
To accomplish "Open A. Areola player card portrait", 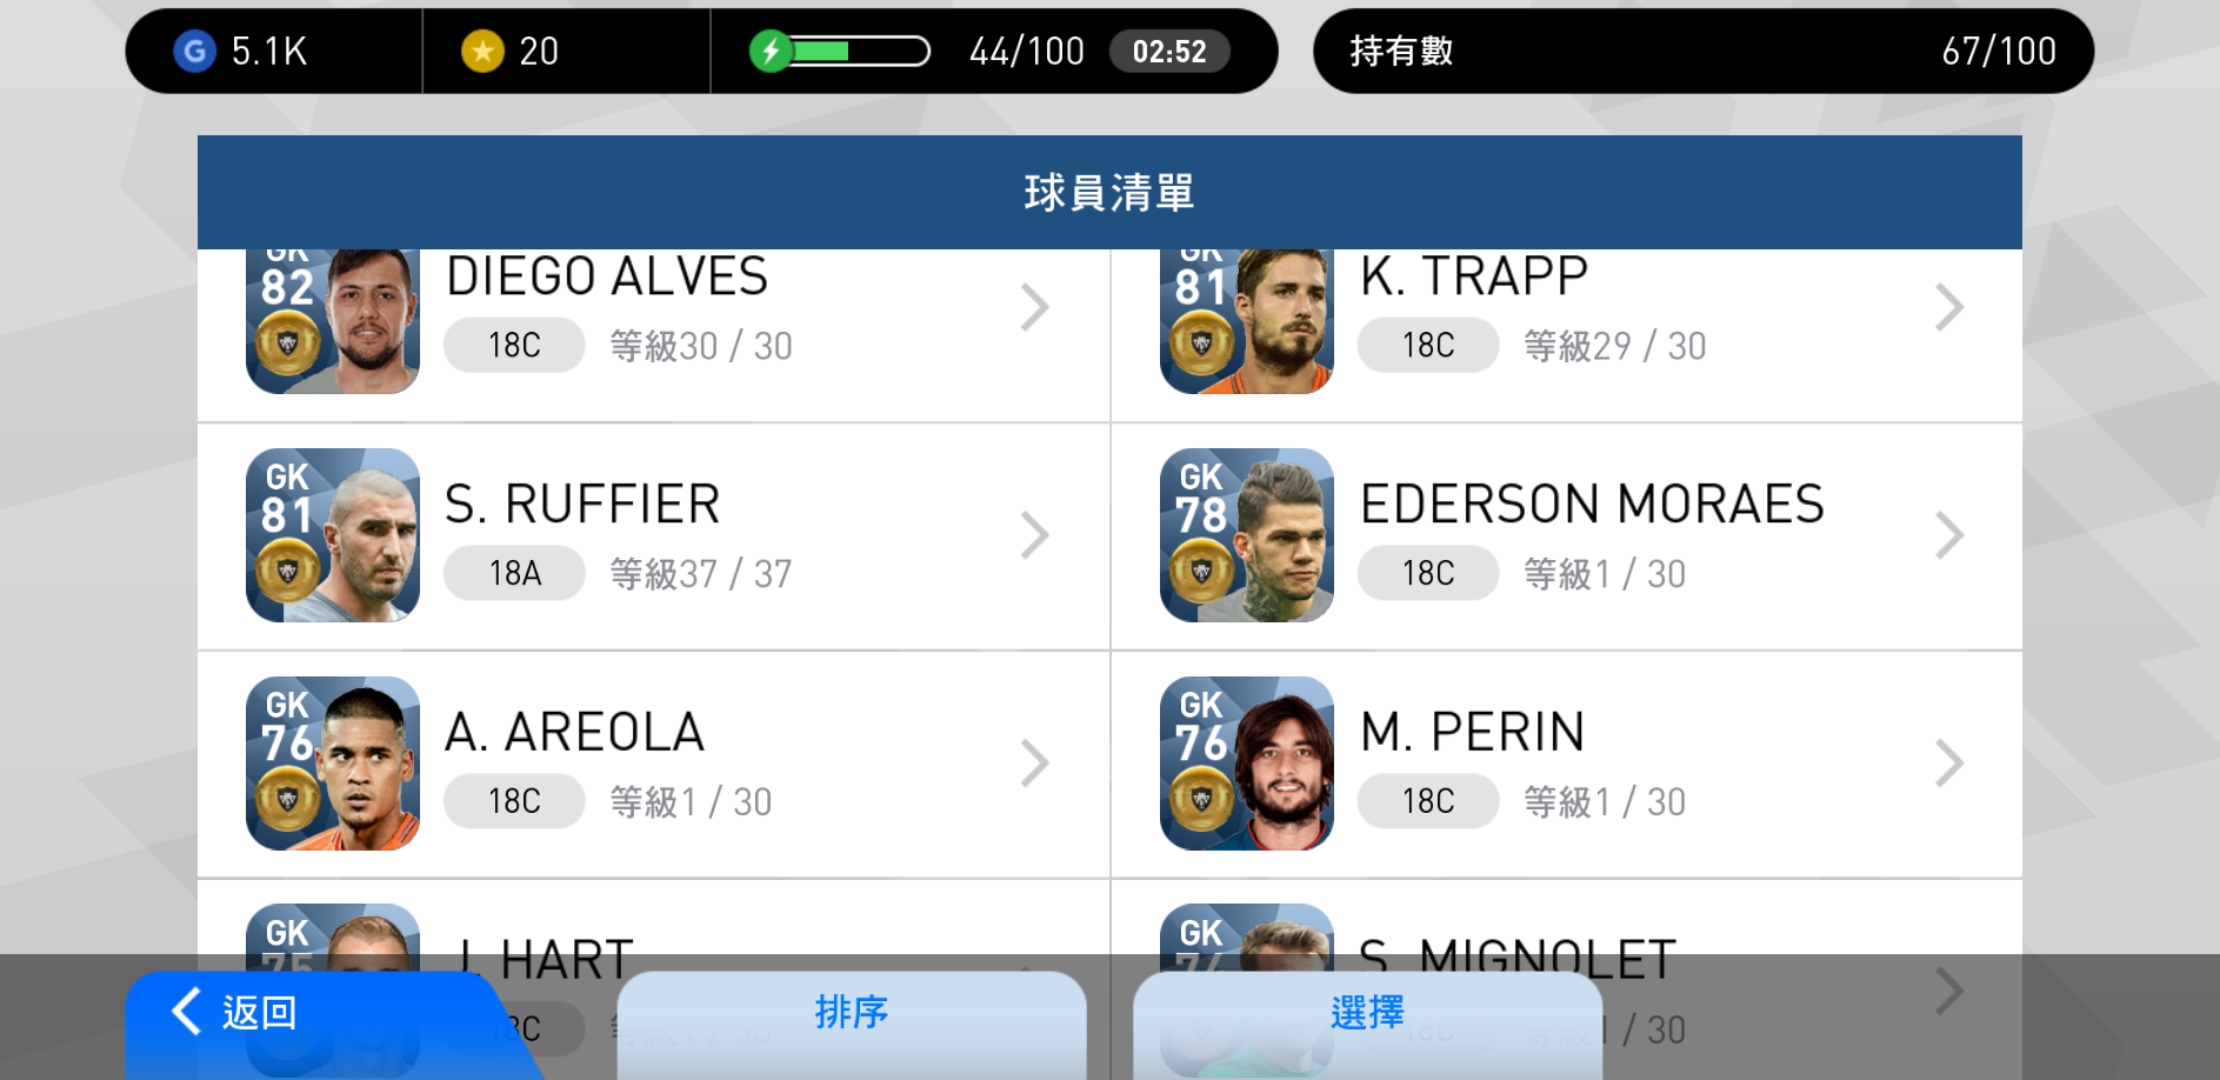I will [x=333, y=763].
